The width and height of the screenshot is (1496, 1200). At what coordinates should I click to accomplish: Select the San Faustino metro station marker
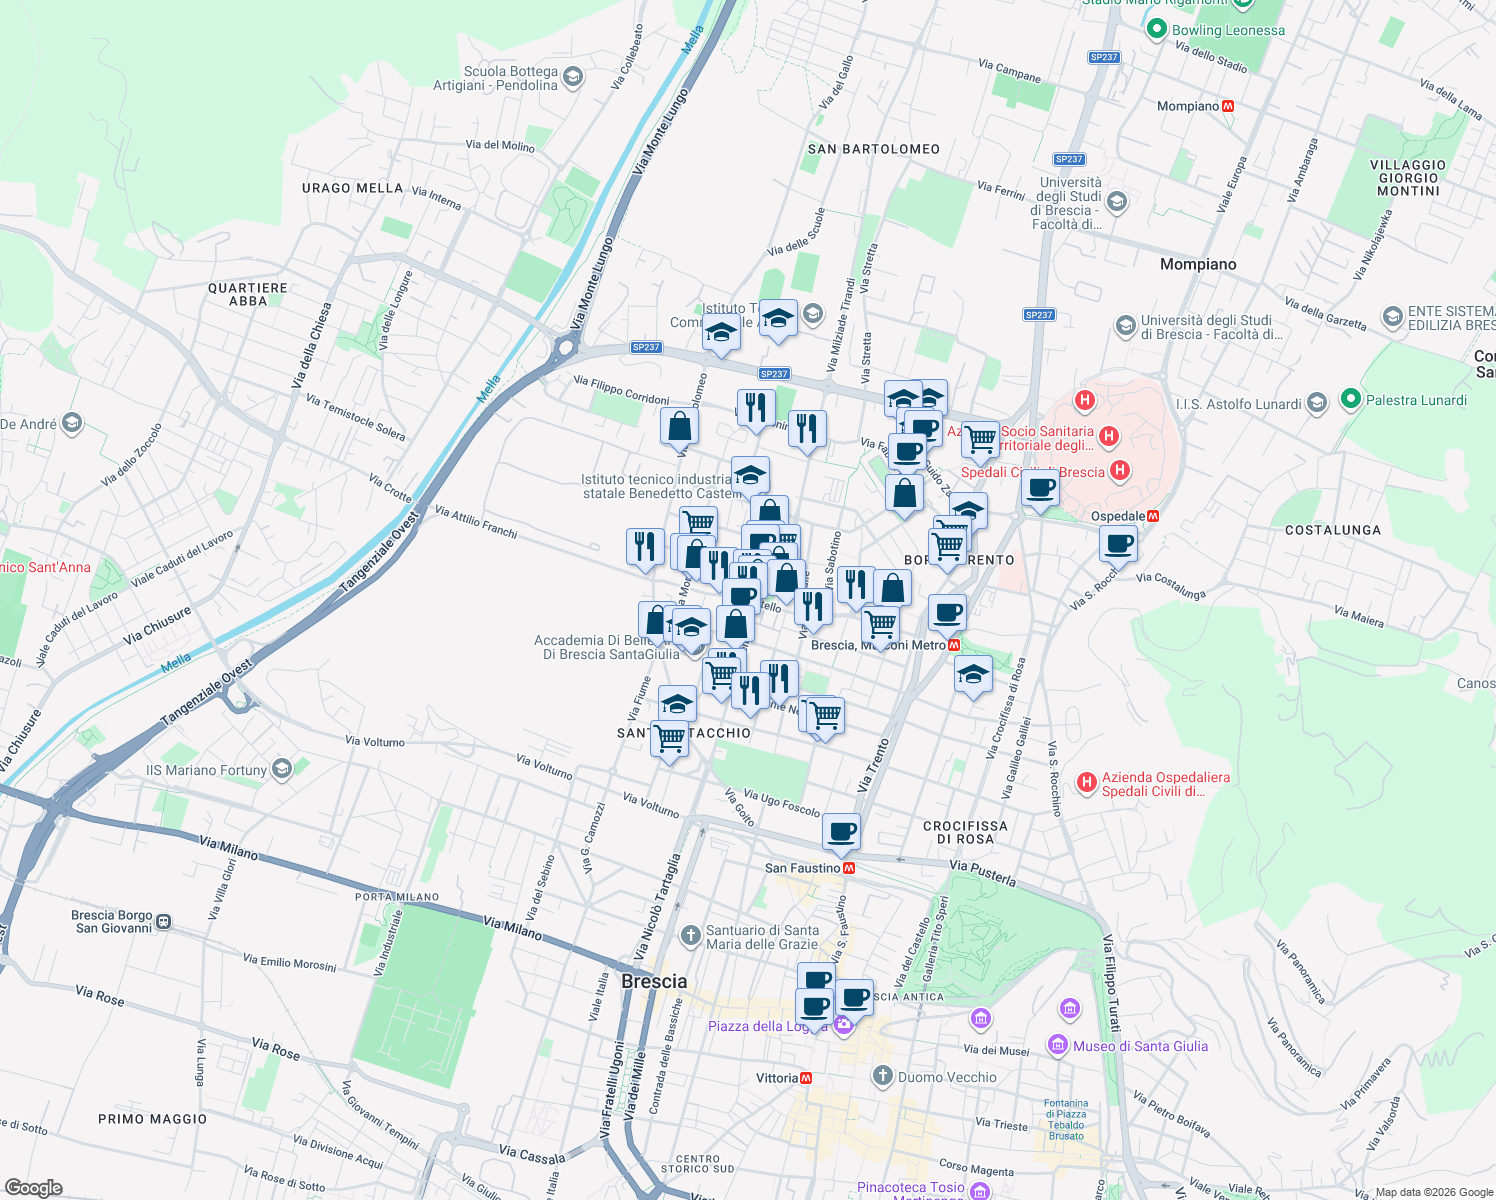849,868
